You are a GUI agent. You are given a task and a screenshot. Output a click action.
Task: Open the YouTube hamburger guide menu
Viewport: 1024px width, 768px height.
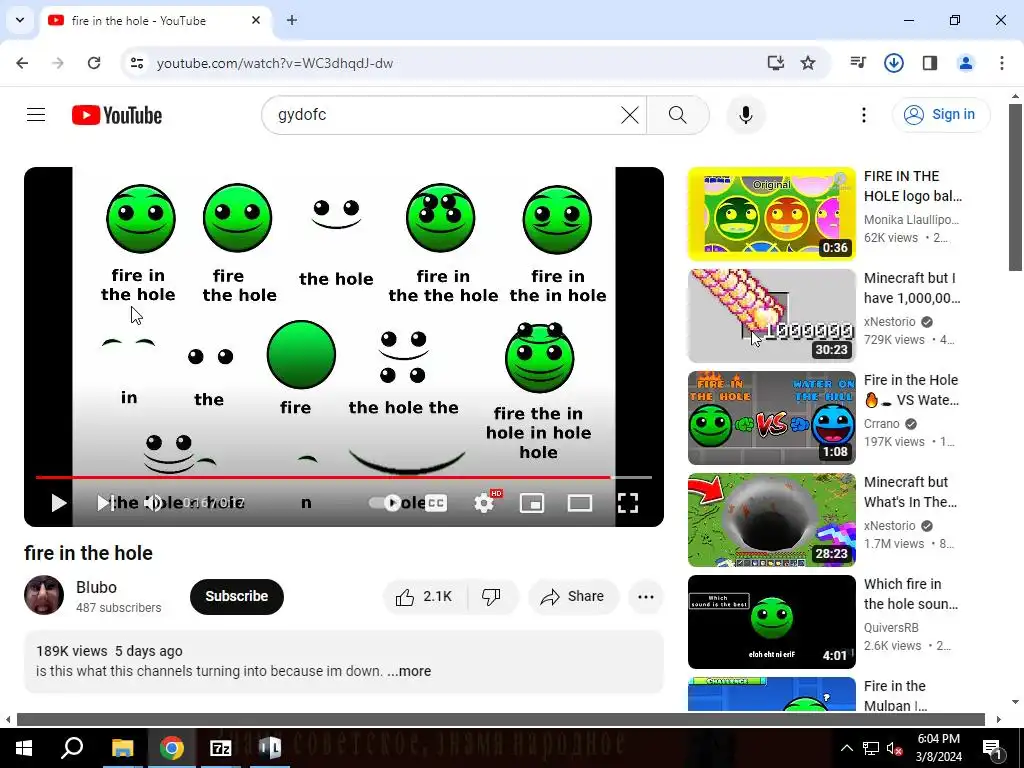point(36,115)
